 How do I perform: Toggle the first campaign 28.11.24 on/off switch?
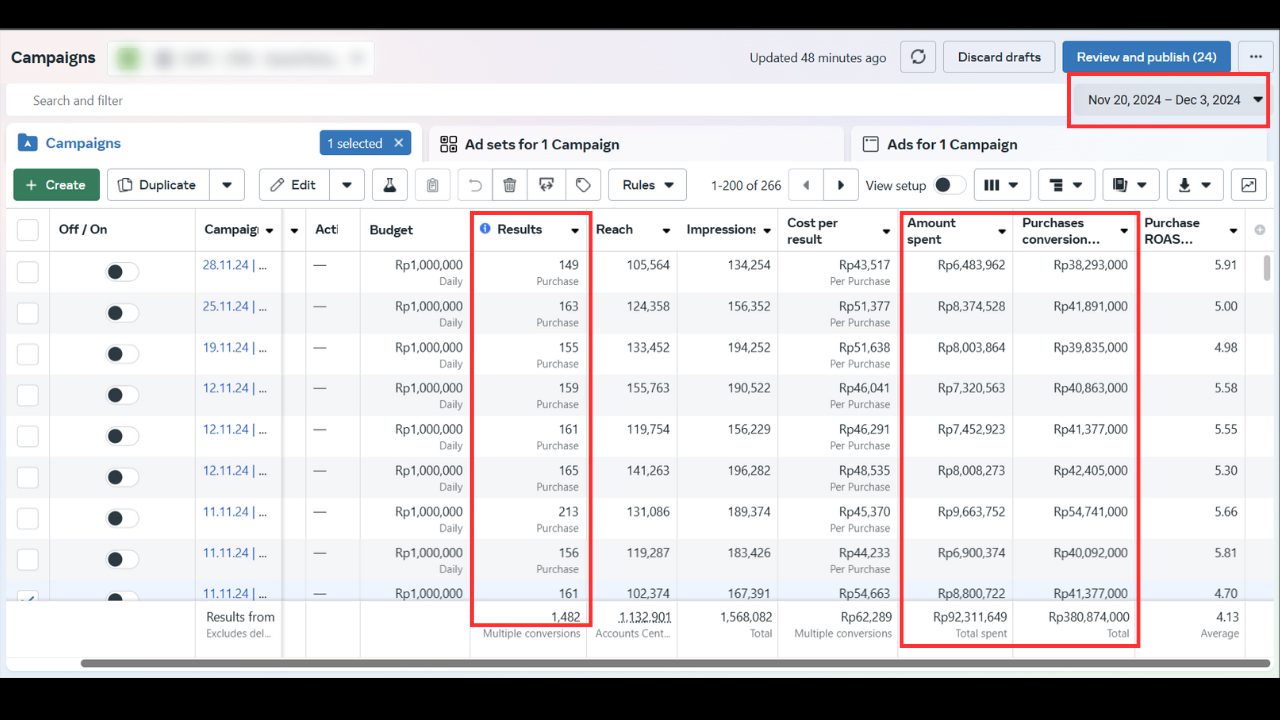click(122, 272)
